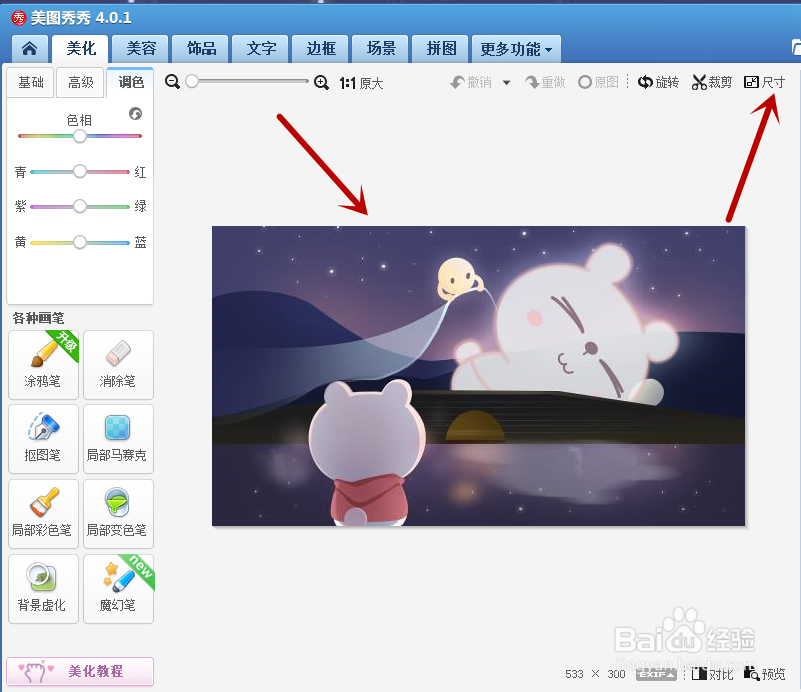Reset the hue with the circular reset icon
The height and width of the screenshot is (692, 801).
click(x=135, y=113)
